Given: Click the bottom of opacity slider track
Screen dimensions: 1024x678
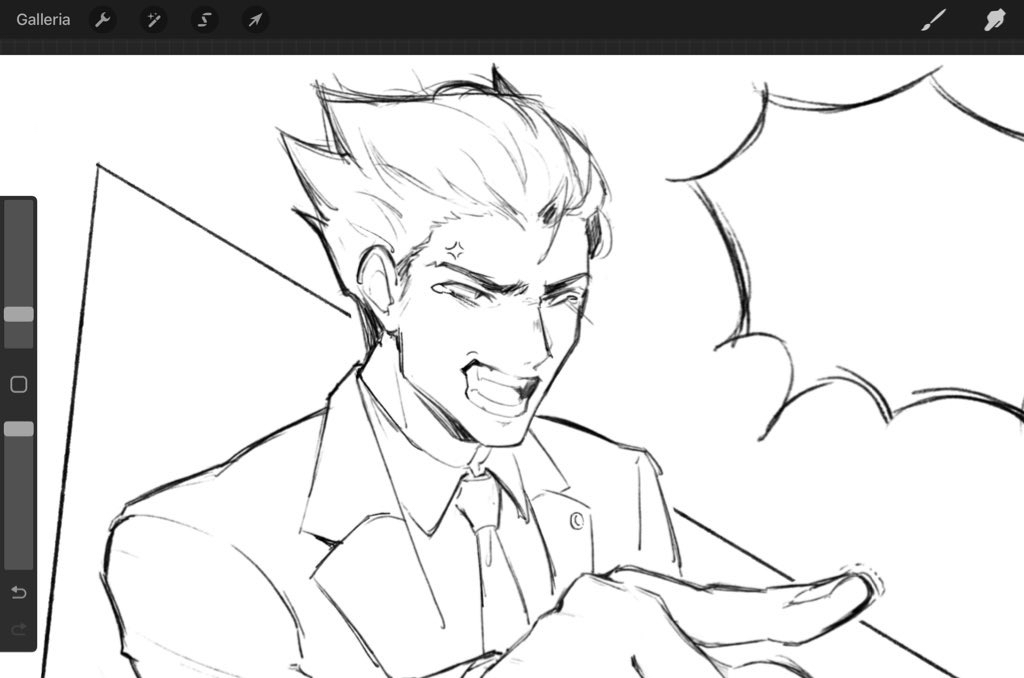Looking at the screenshot, I should [x=19, y=562].
